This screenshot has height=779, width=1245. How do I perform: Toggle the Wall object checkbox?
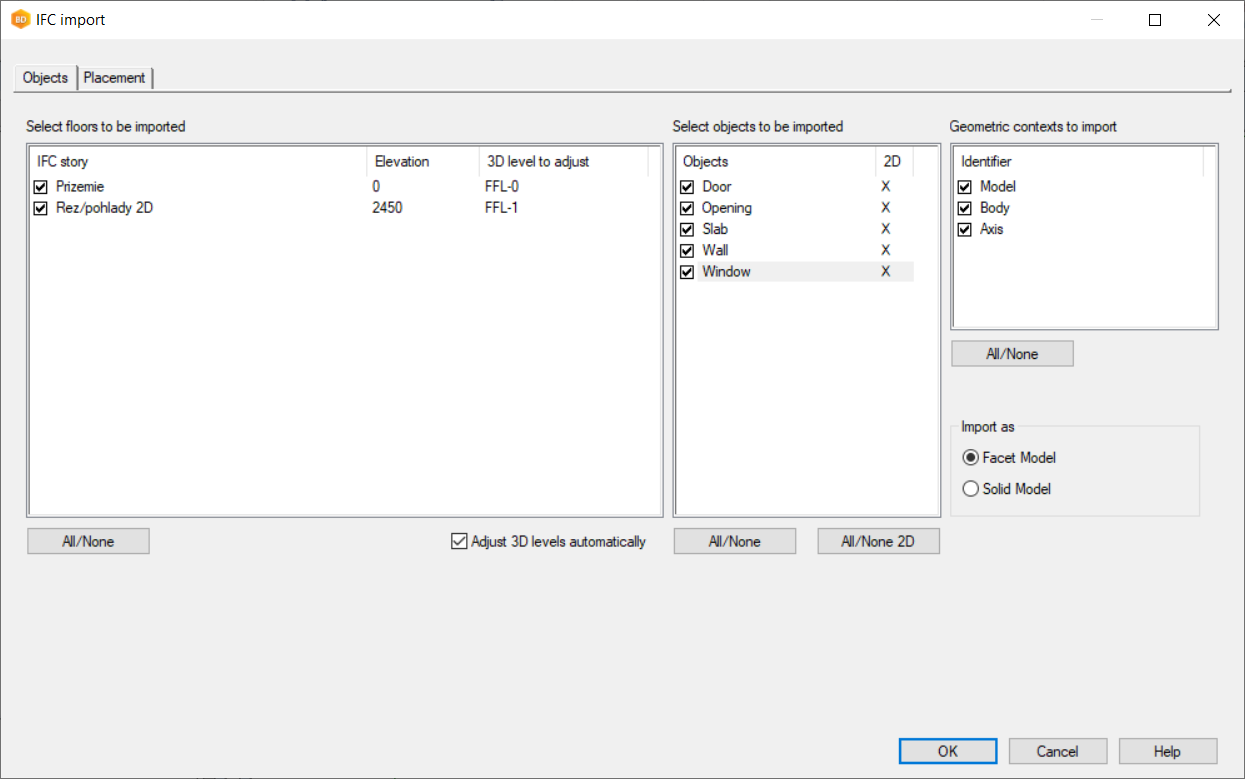687,251
